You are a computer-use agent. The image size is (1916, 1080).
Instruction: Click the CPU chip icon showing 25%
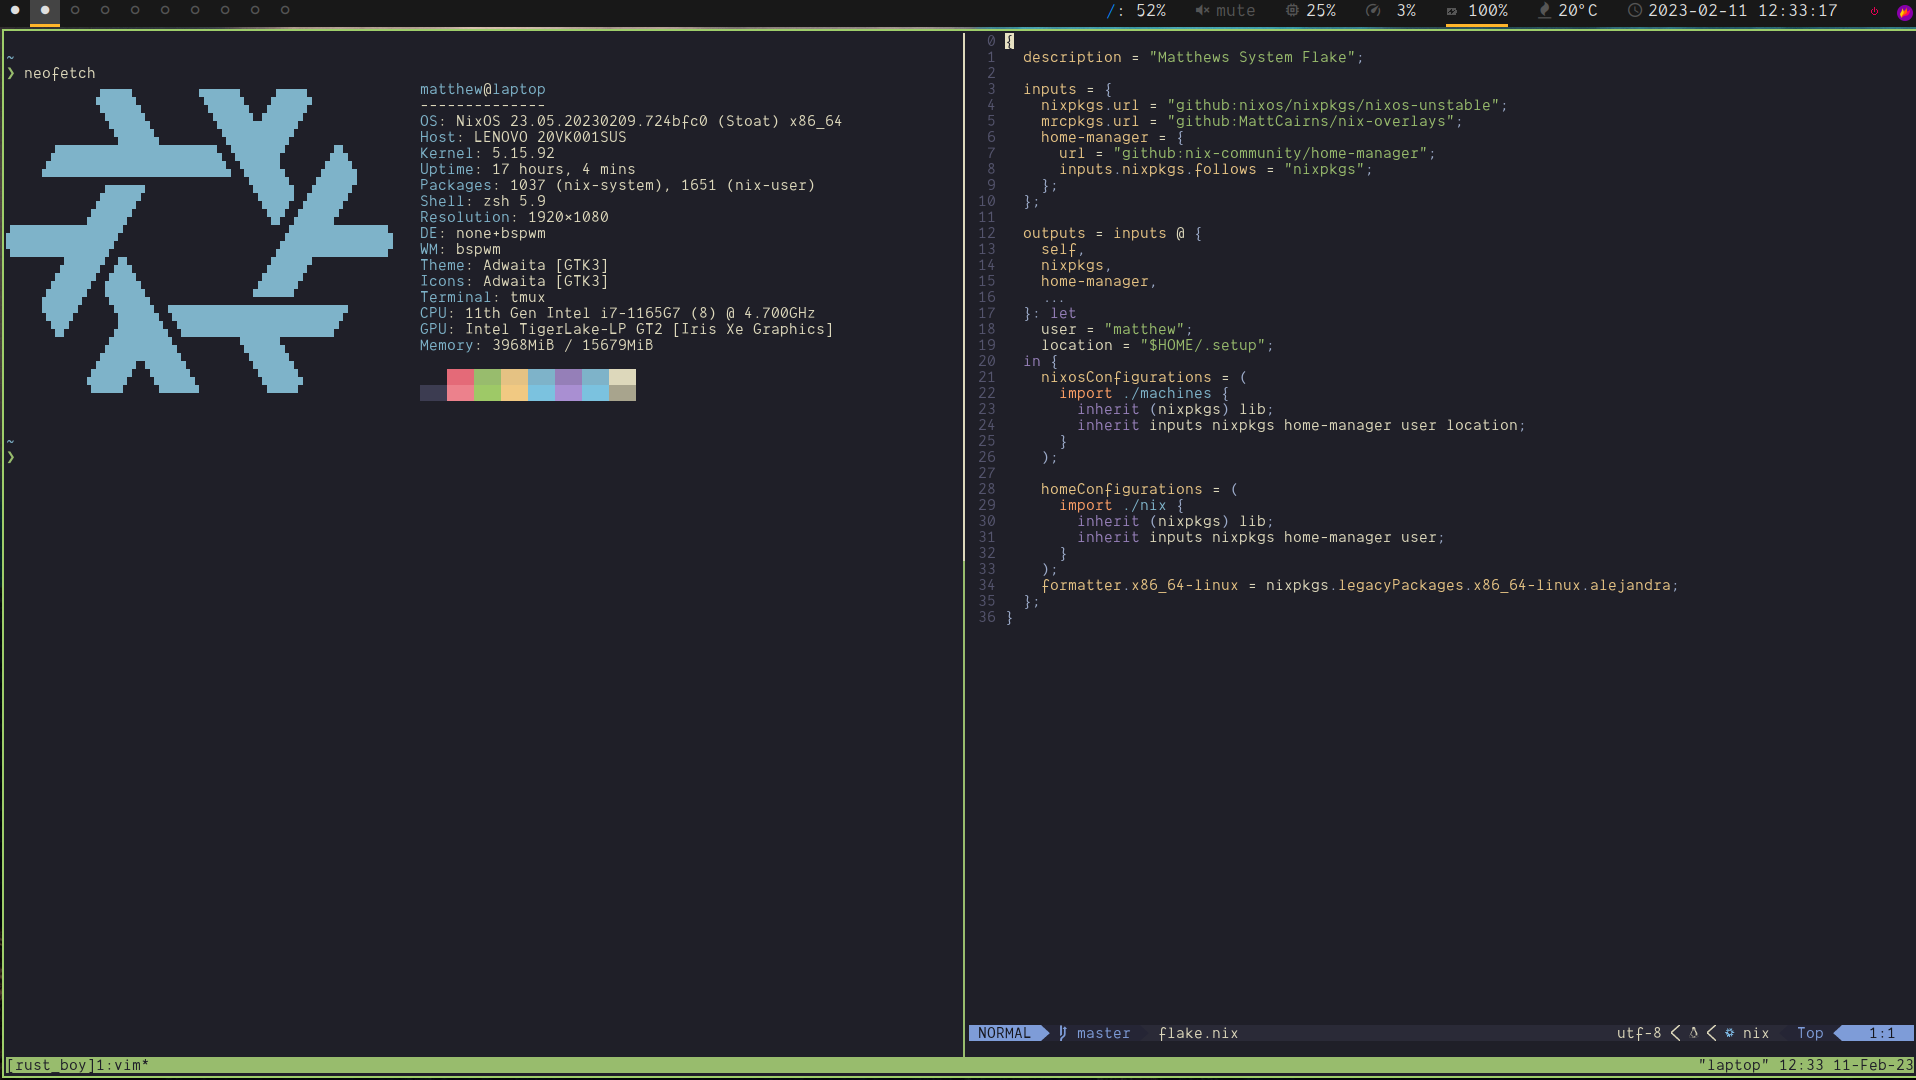(x=1292, y=10)
